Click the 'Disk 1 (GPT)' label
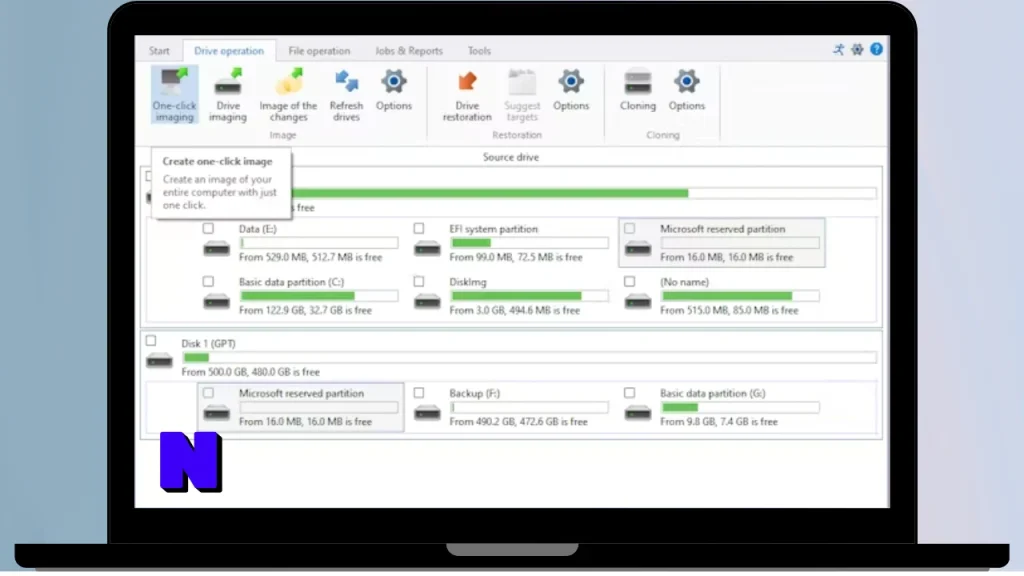The image size is (1024, 576). pos(208,344)
